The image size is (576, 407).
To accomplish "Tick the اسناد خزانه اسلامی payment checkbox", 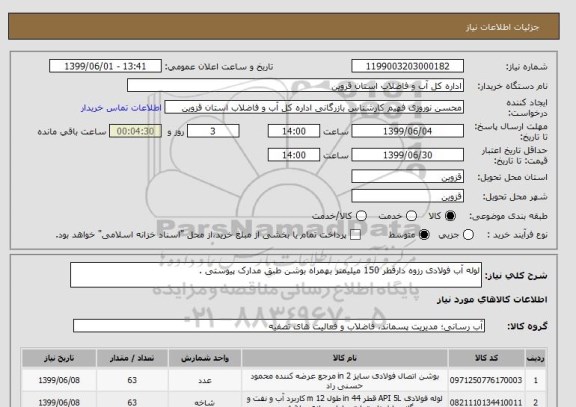I will click(355, 235).
